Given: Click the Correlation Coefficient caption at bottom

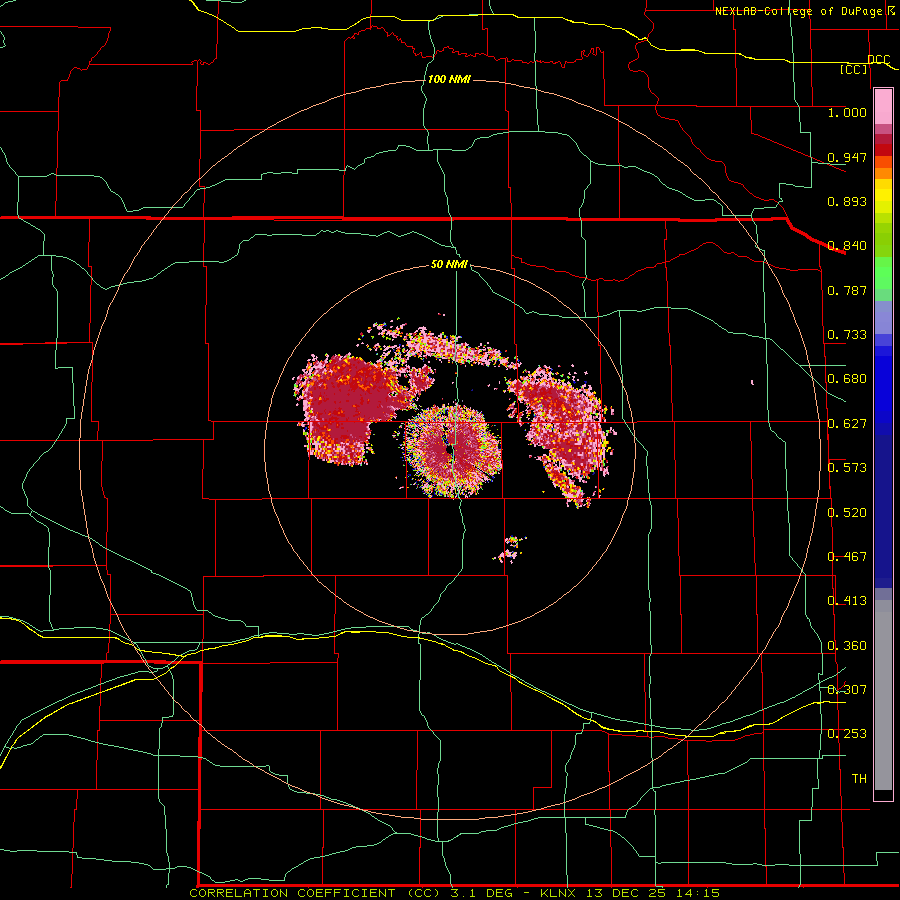Looking at the screenshot, I should click(454, 893).
